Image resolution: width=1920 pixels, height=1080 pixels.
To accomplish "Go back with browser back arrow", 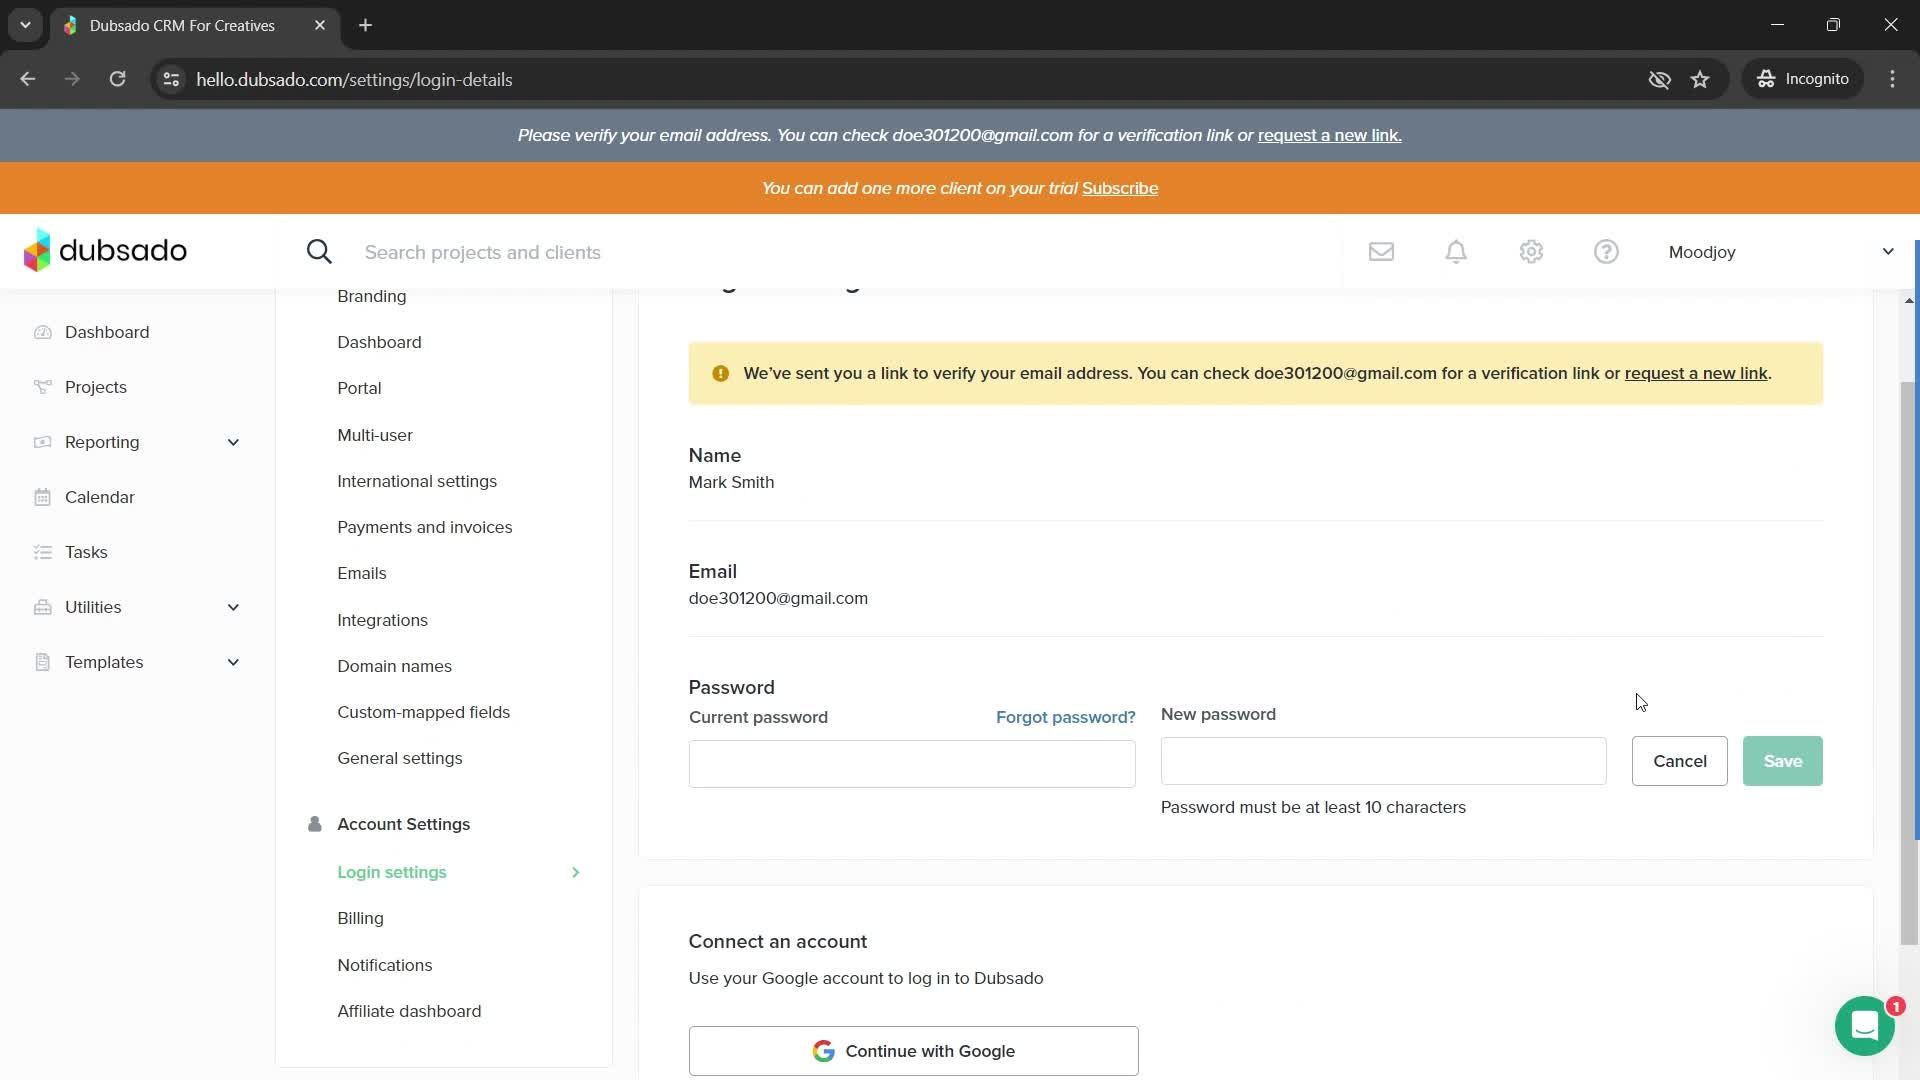I will 28,79.
